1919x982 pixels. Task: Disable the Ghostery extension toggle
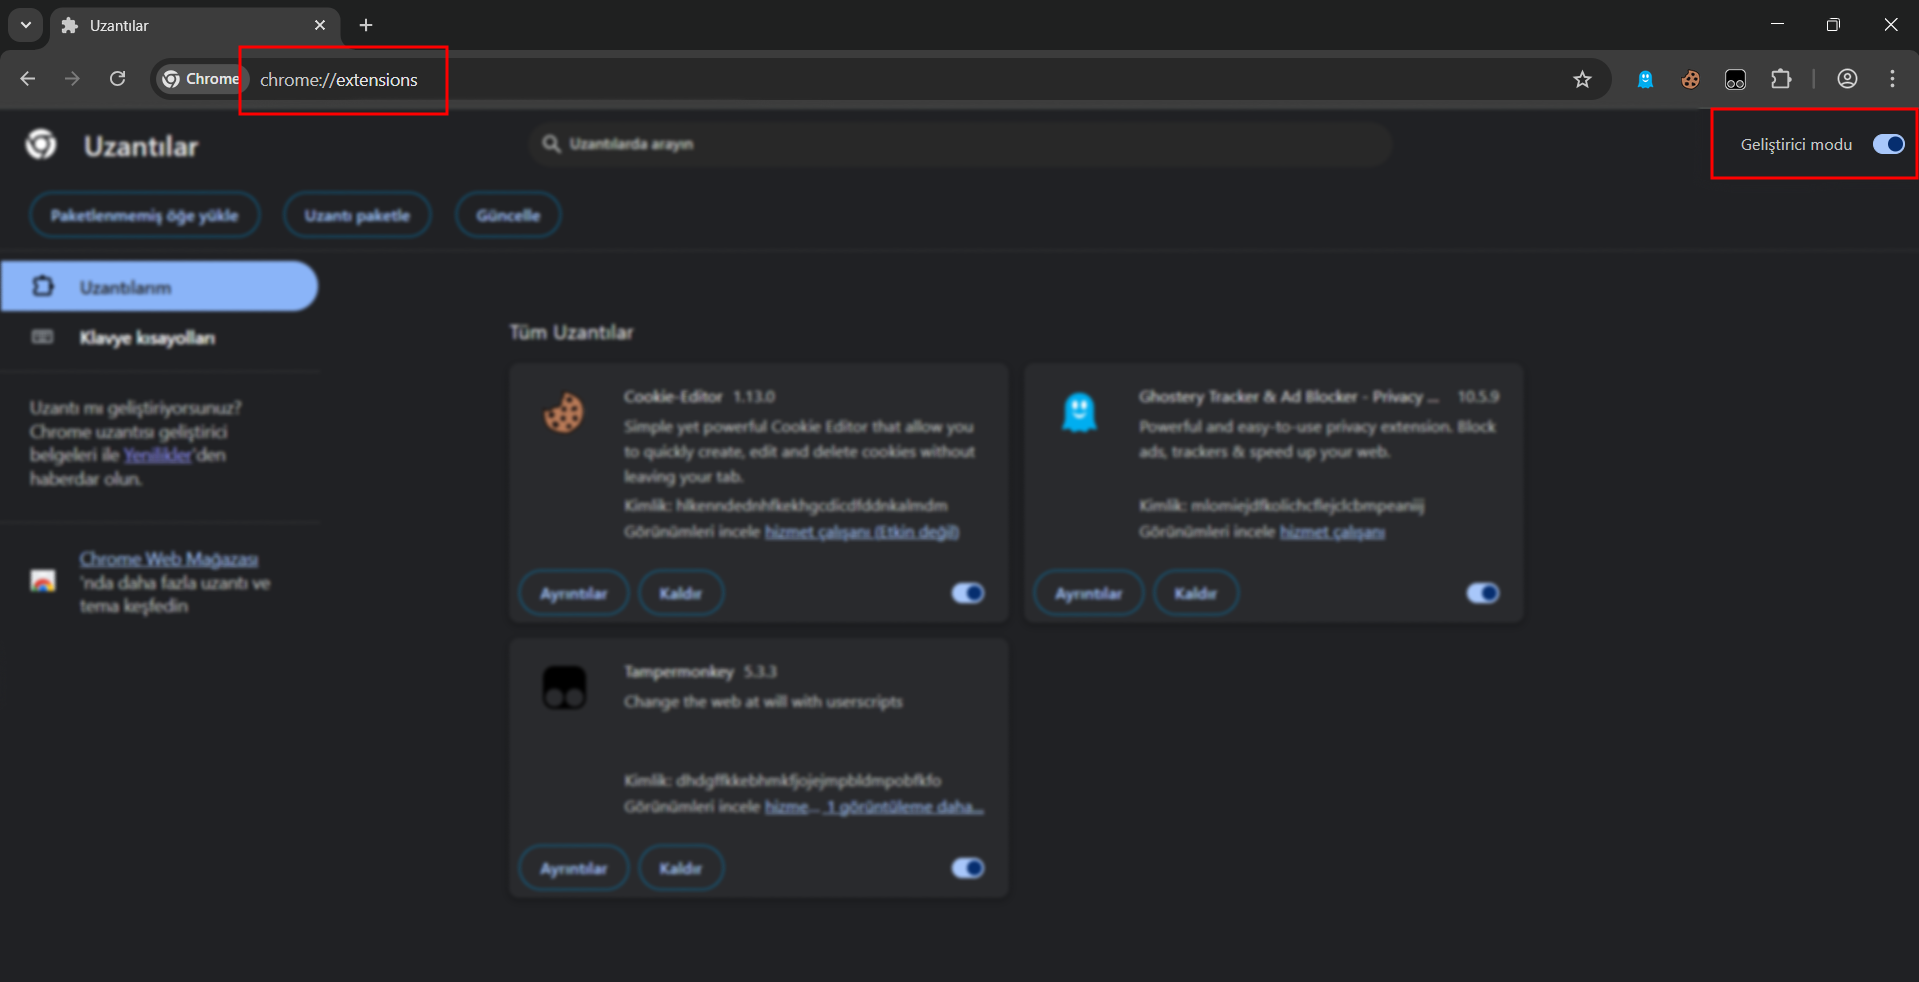point(1483,593)
